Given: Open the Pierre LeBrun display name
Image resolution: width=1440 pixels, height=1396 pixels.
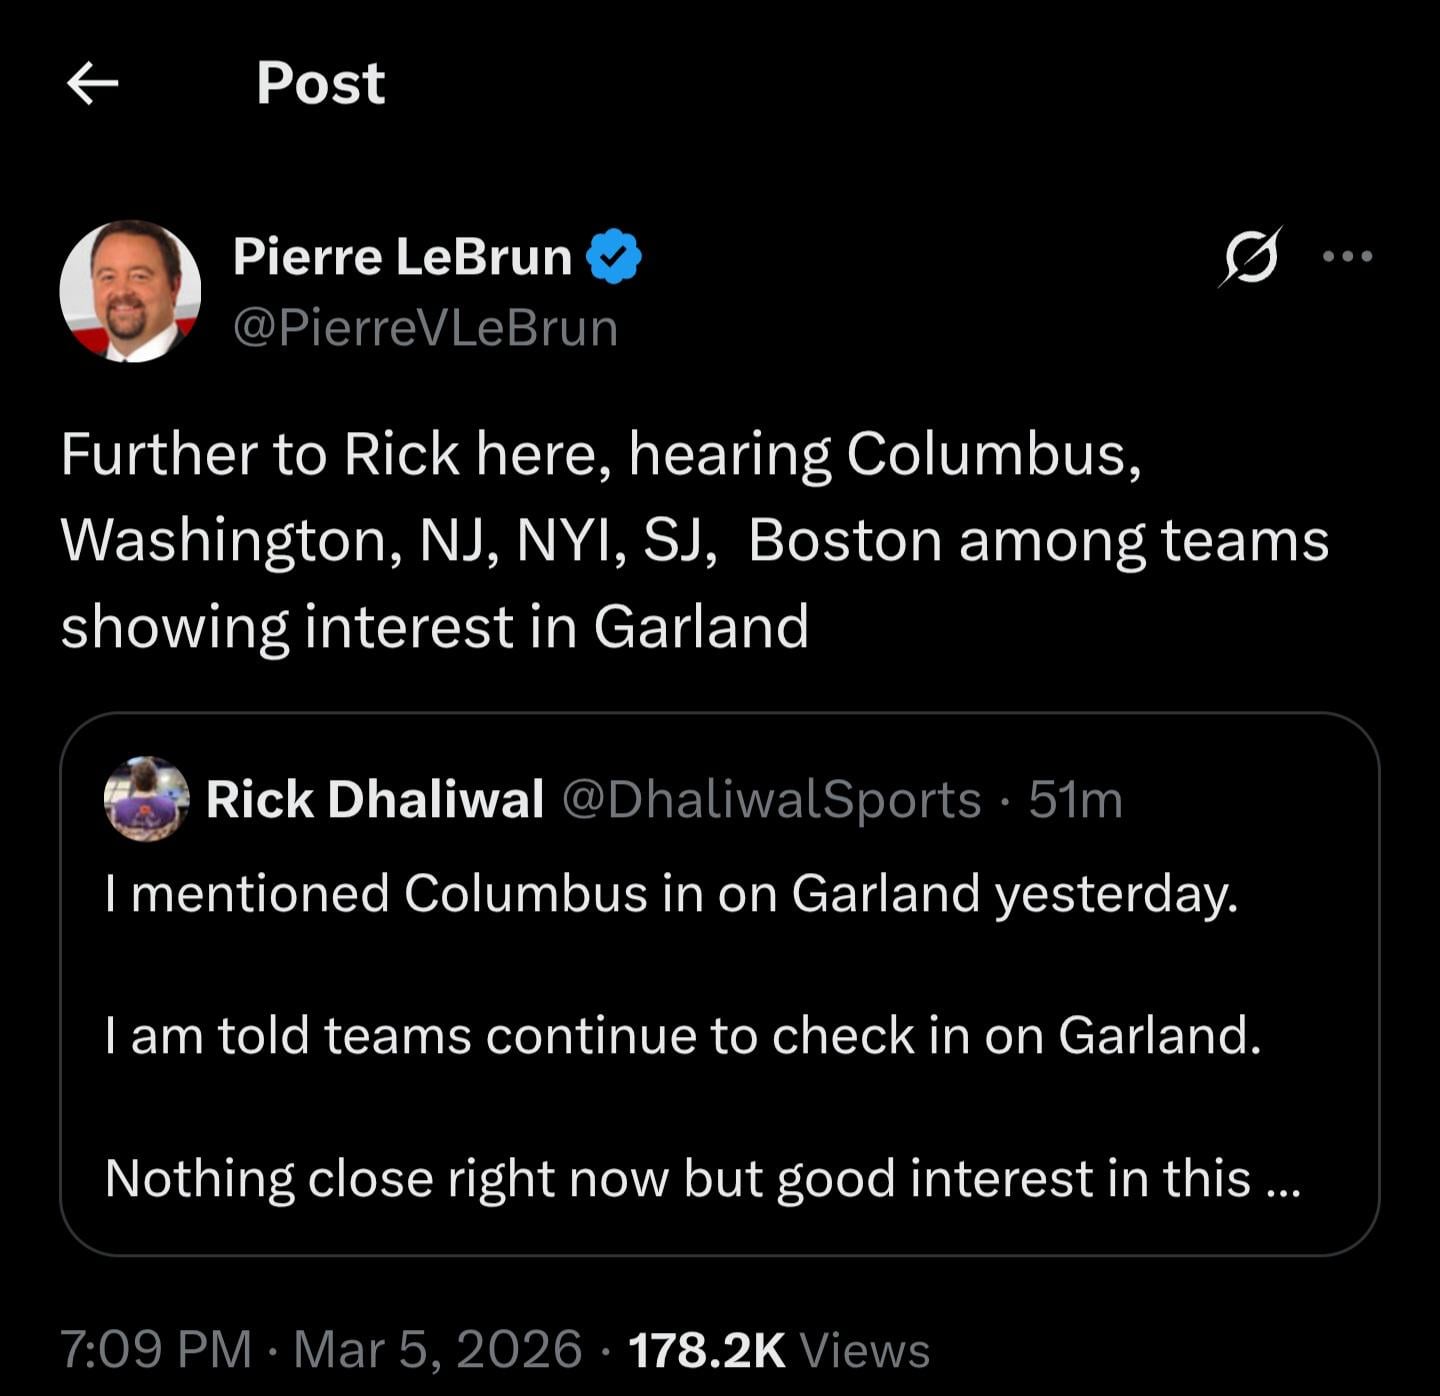Looking at the screenshot, I should [x=402, y=257].
